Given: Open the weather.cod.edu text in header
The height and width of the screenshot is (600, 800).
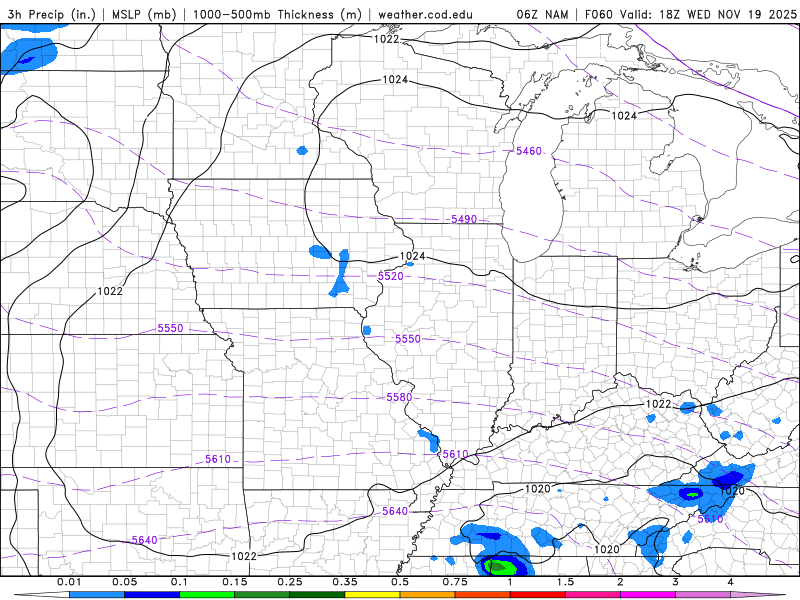Looking at the screenshot, I should coord(425,14).
